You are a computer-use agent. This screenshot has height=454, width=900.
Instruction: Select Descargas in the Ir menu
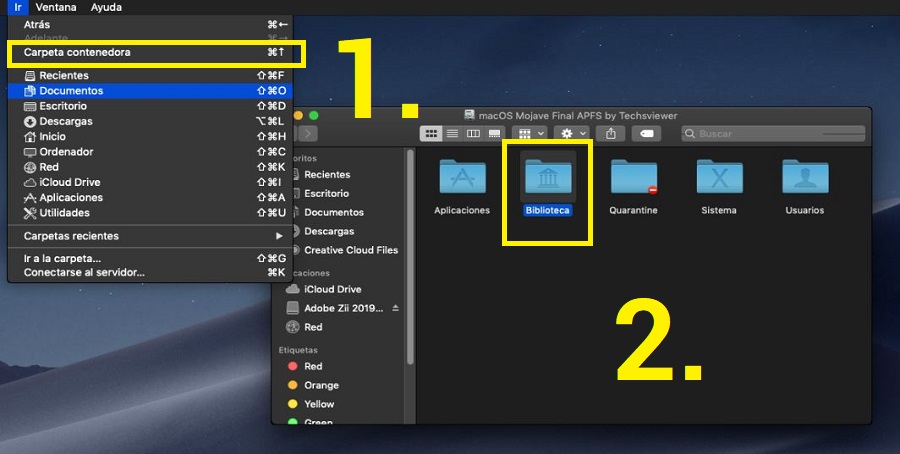click(x=150, y=121)
